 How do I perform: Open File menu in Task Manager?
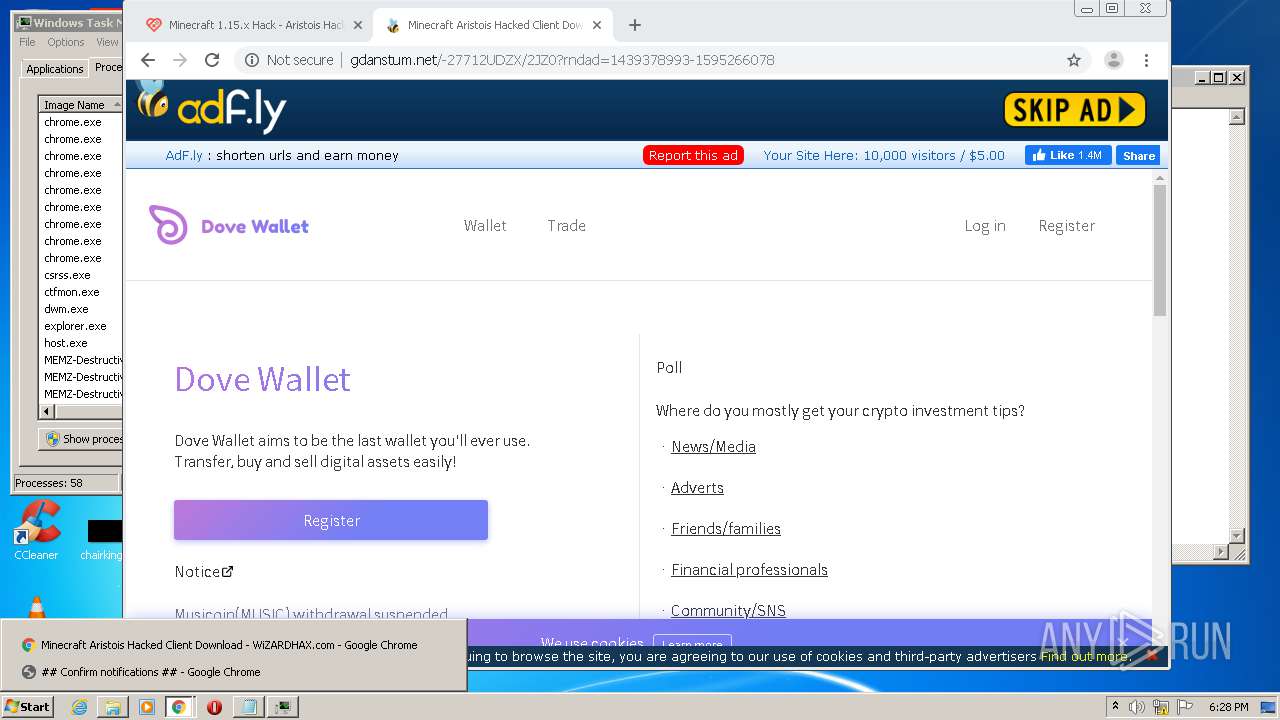27,42
